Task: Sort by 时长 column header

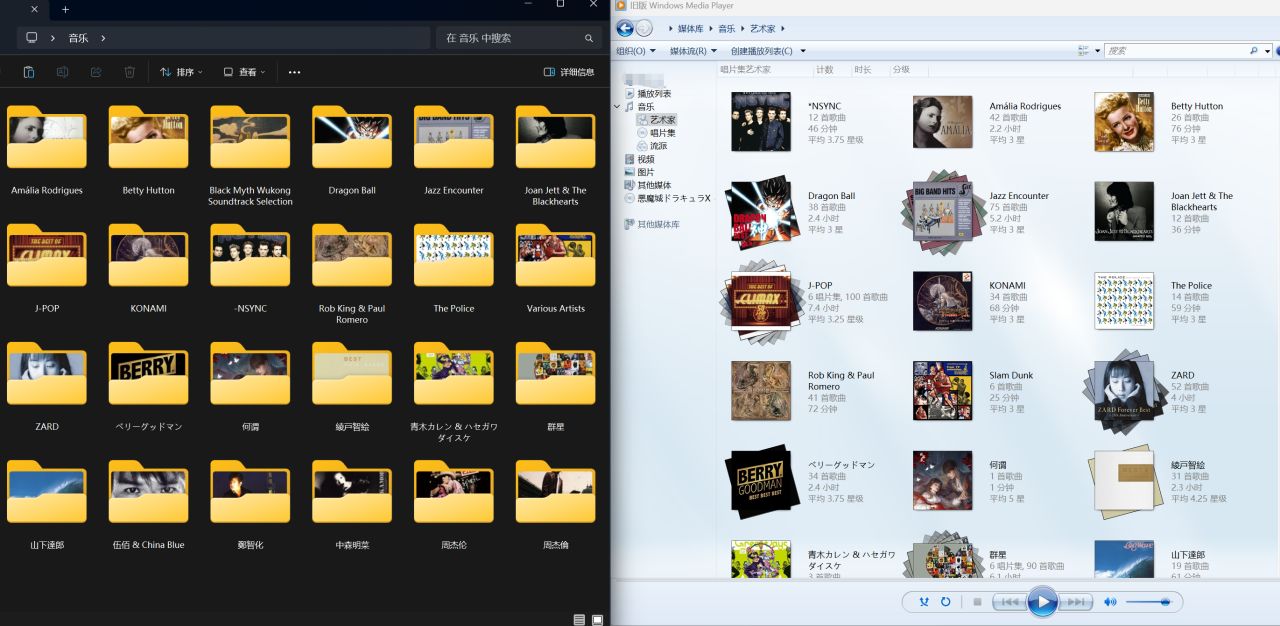Action: (862, 70)
